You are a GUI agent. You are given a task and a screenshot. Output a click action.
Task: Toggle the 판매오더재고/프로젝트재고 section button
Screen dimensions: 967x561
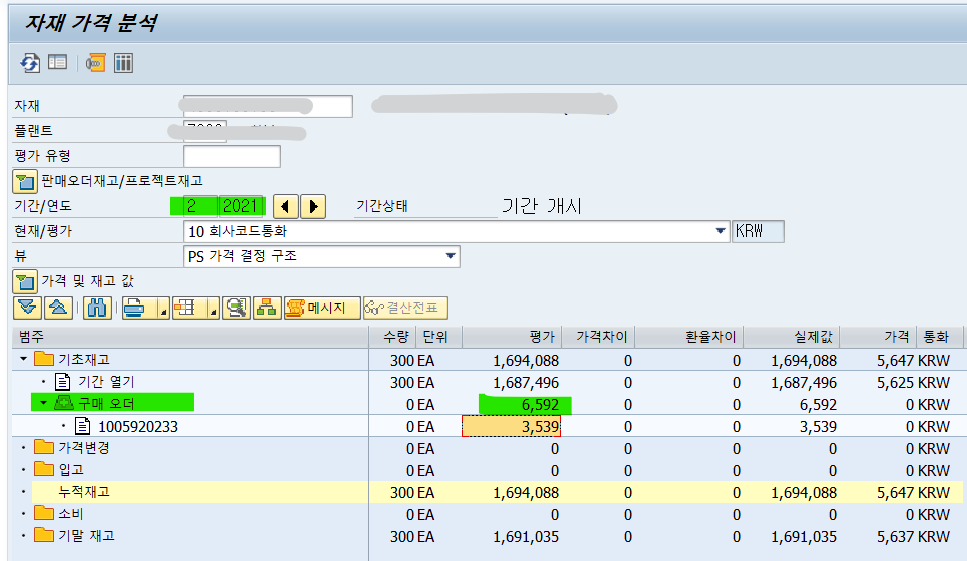tap(24, 181)
